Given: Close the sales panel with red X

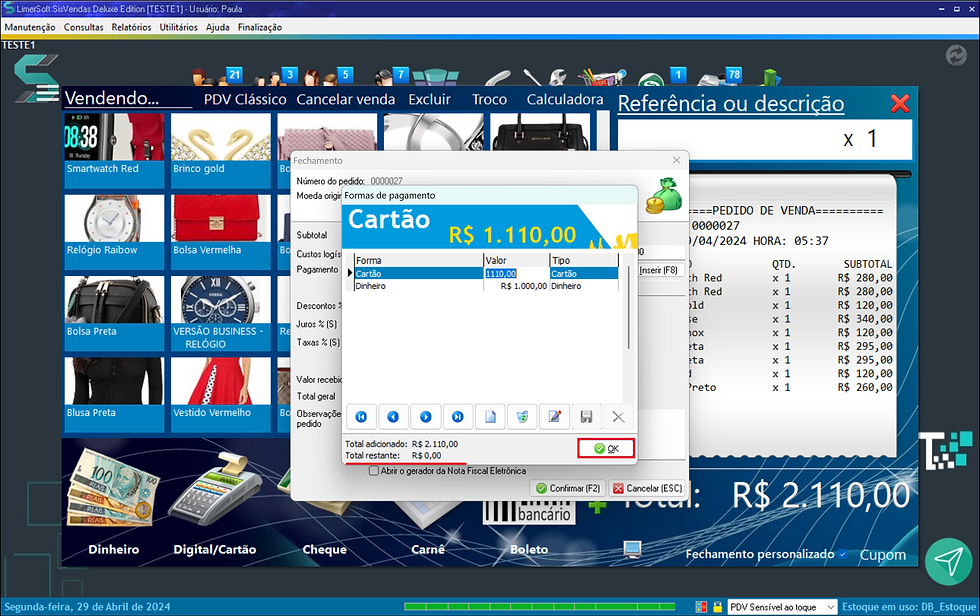Looking at the screenshot, I should (x=900, y=103).
